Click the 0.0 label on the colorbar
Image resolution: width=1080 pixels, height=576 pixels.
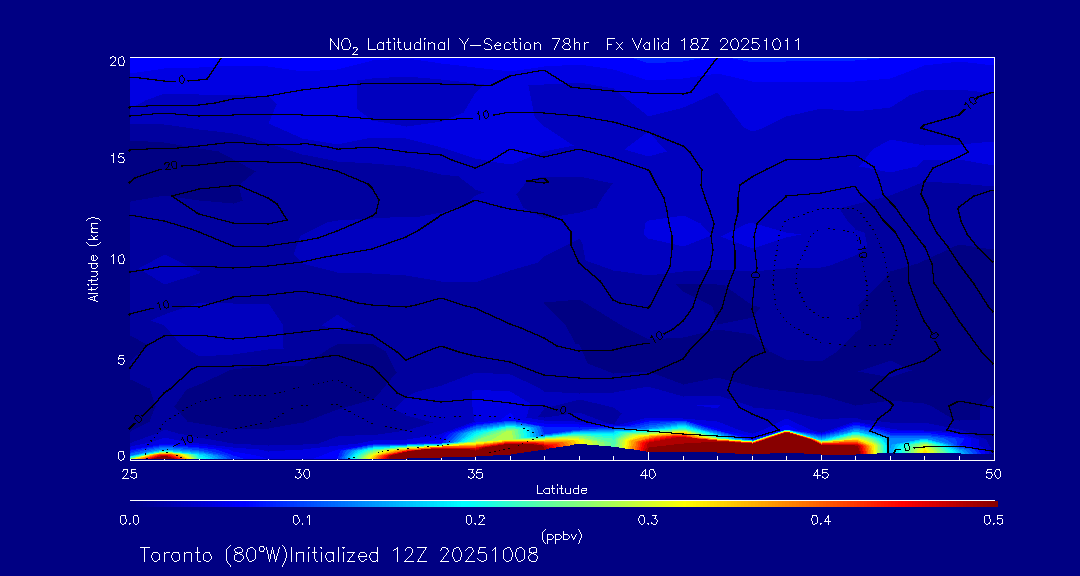pyautogui.click(x=130, y=520)
